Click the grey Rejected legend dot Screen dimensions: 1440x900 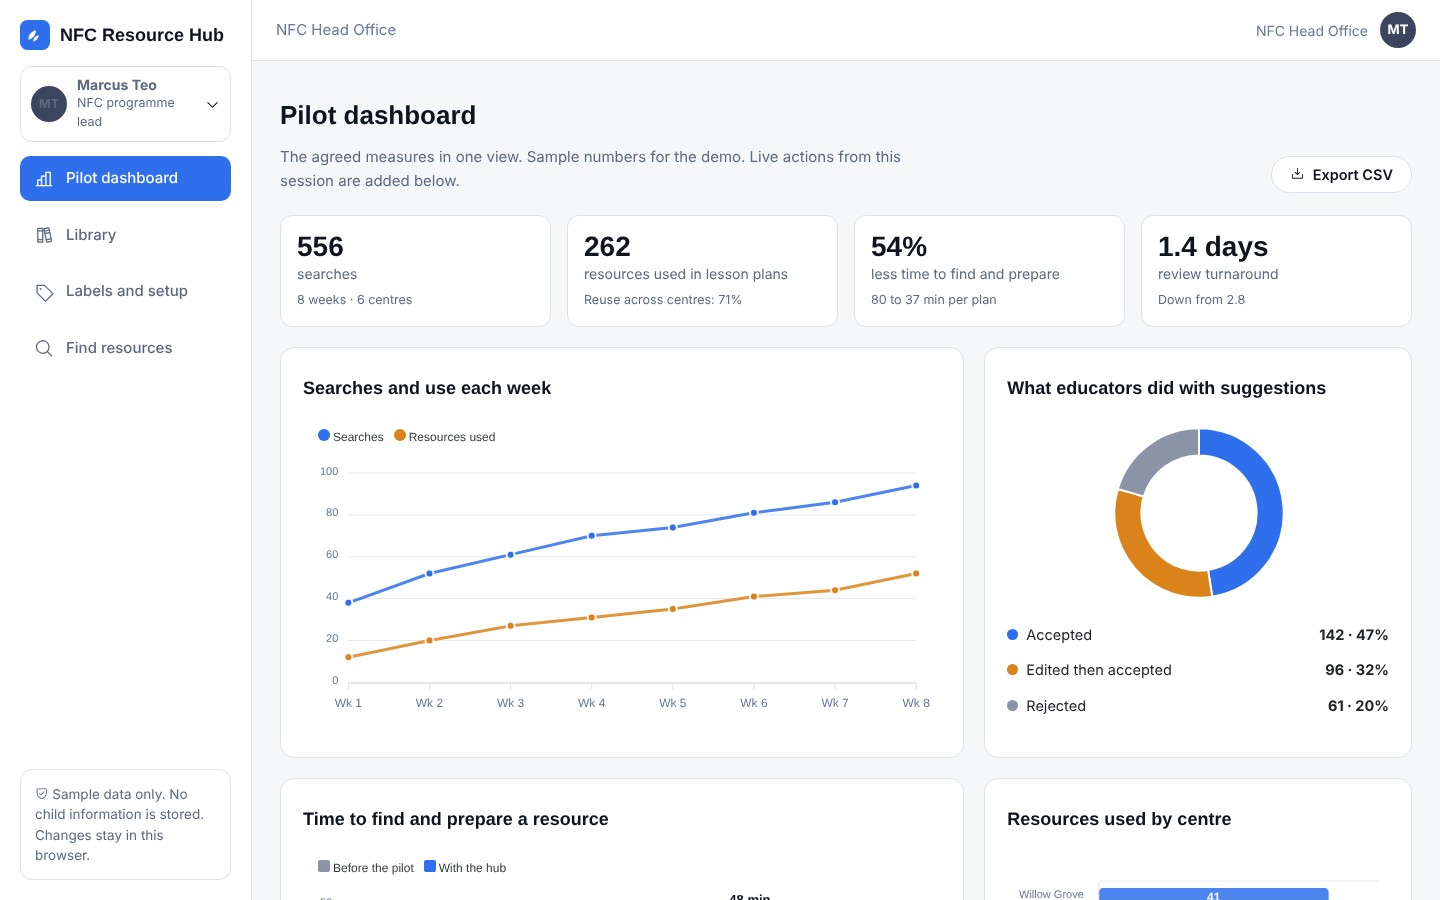(1012, 706)
